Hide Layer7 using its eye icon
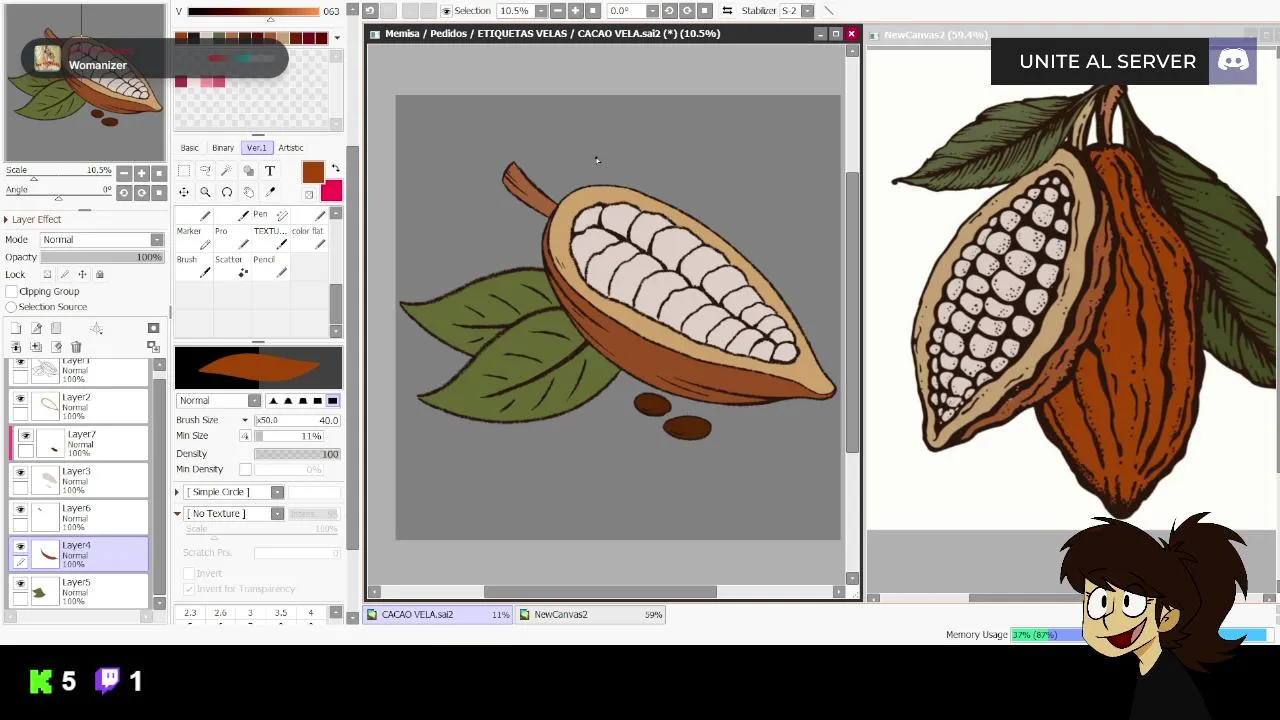Image resolution: width=1280 pixels, height=720 pixels. coord(26,436)
